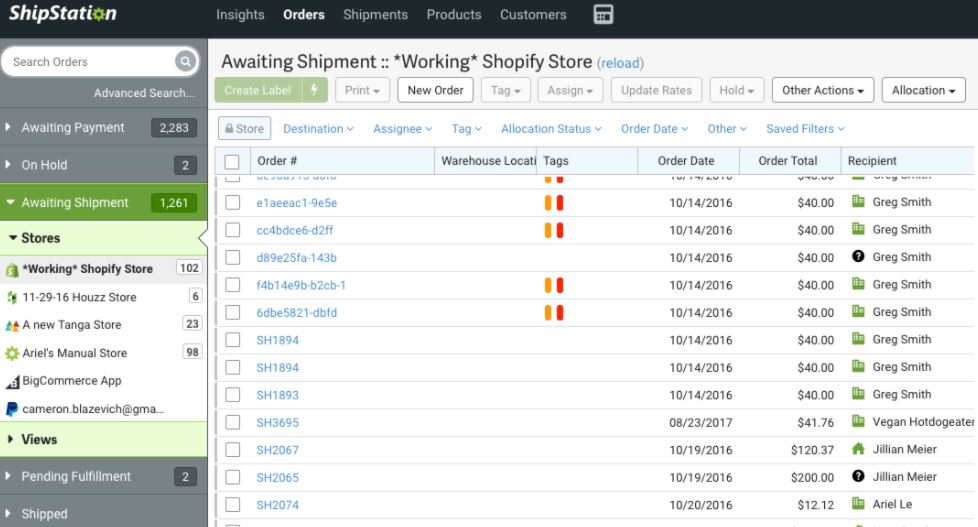The height and width of the screenshot is (527, 978).
Task: Open the calculator icon in top navigation
Action: coord(603,14)
